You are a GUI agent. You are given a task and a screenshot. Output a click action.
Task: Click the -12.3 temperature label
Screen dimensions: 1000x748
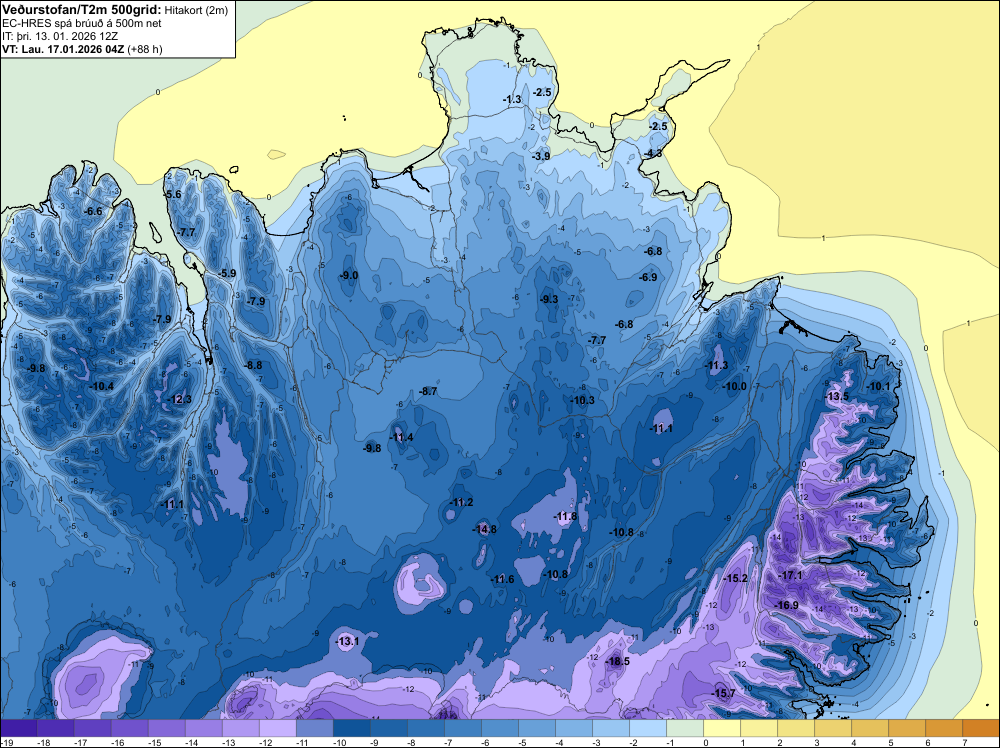click(180, 399)
